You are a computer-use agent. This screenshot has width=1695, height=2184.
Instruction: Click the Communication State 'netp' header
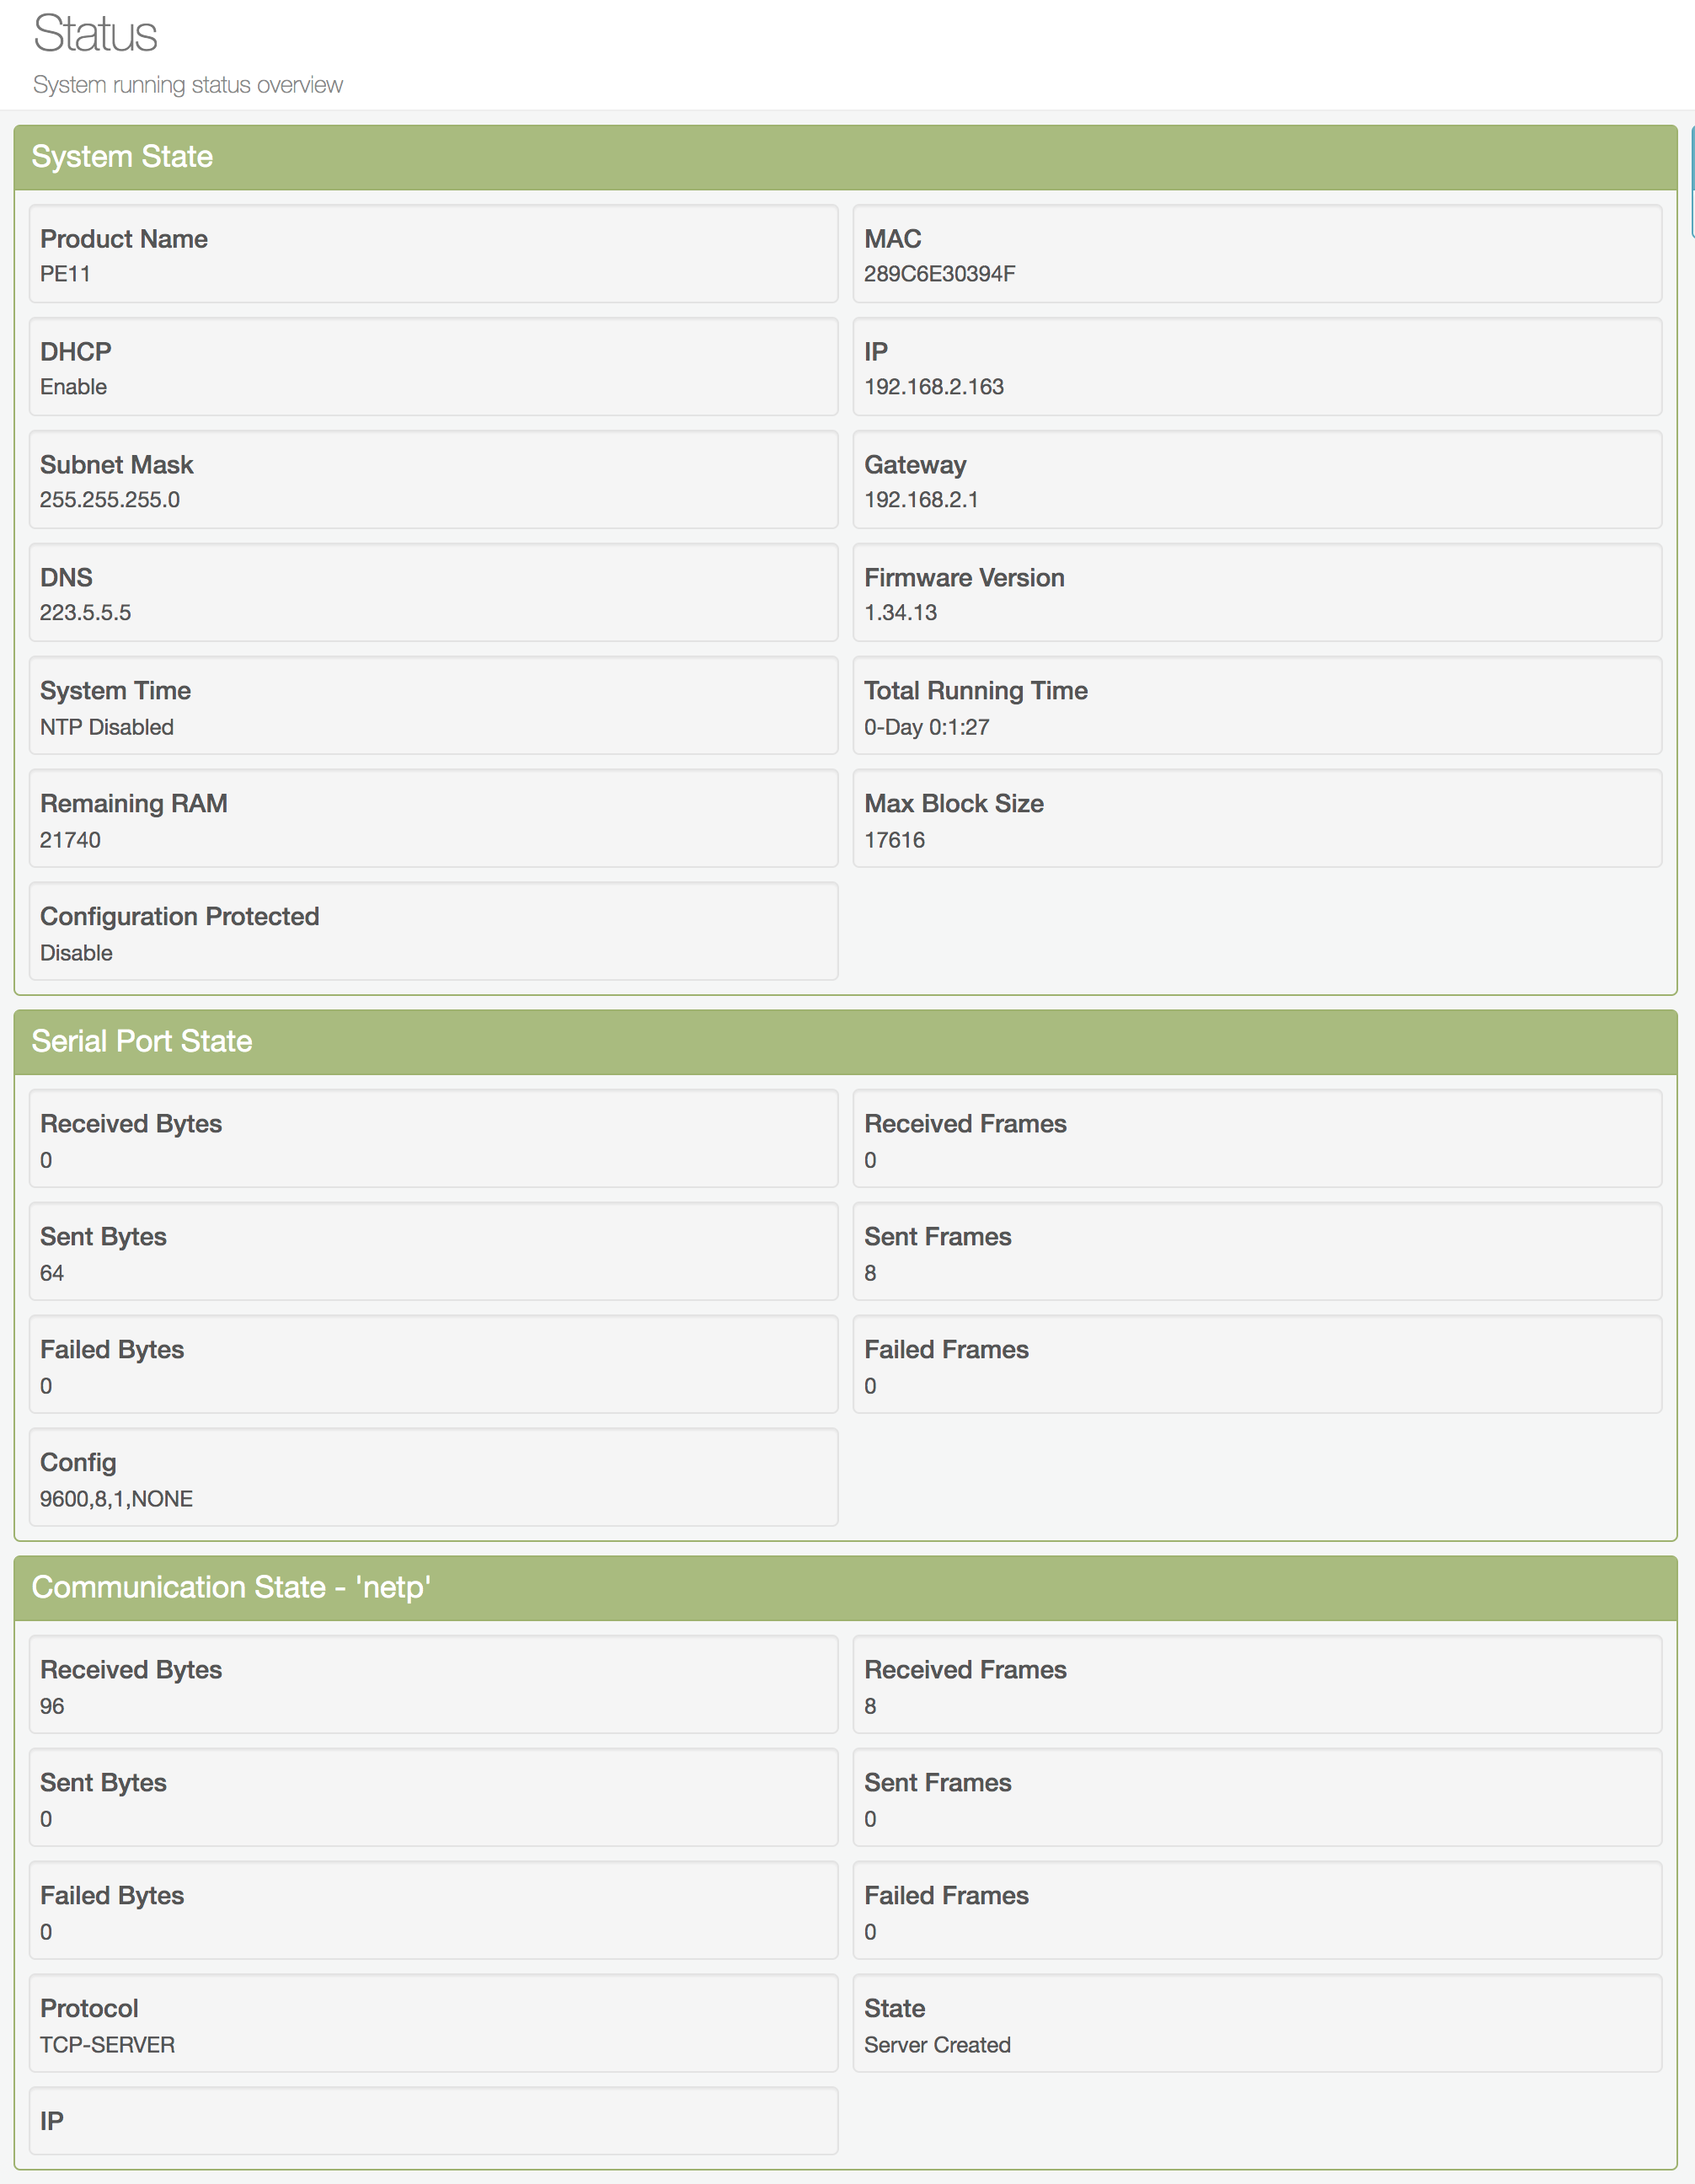click(x=231, y=1587)
